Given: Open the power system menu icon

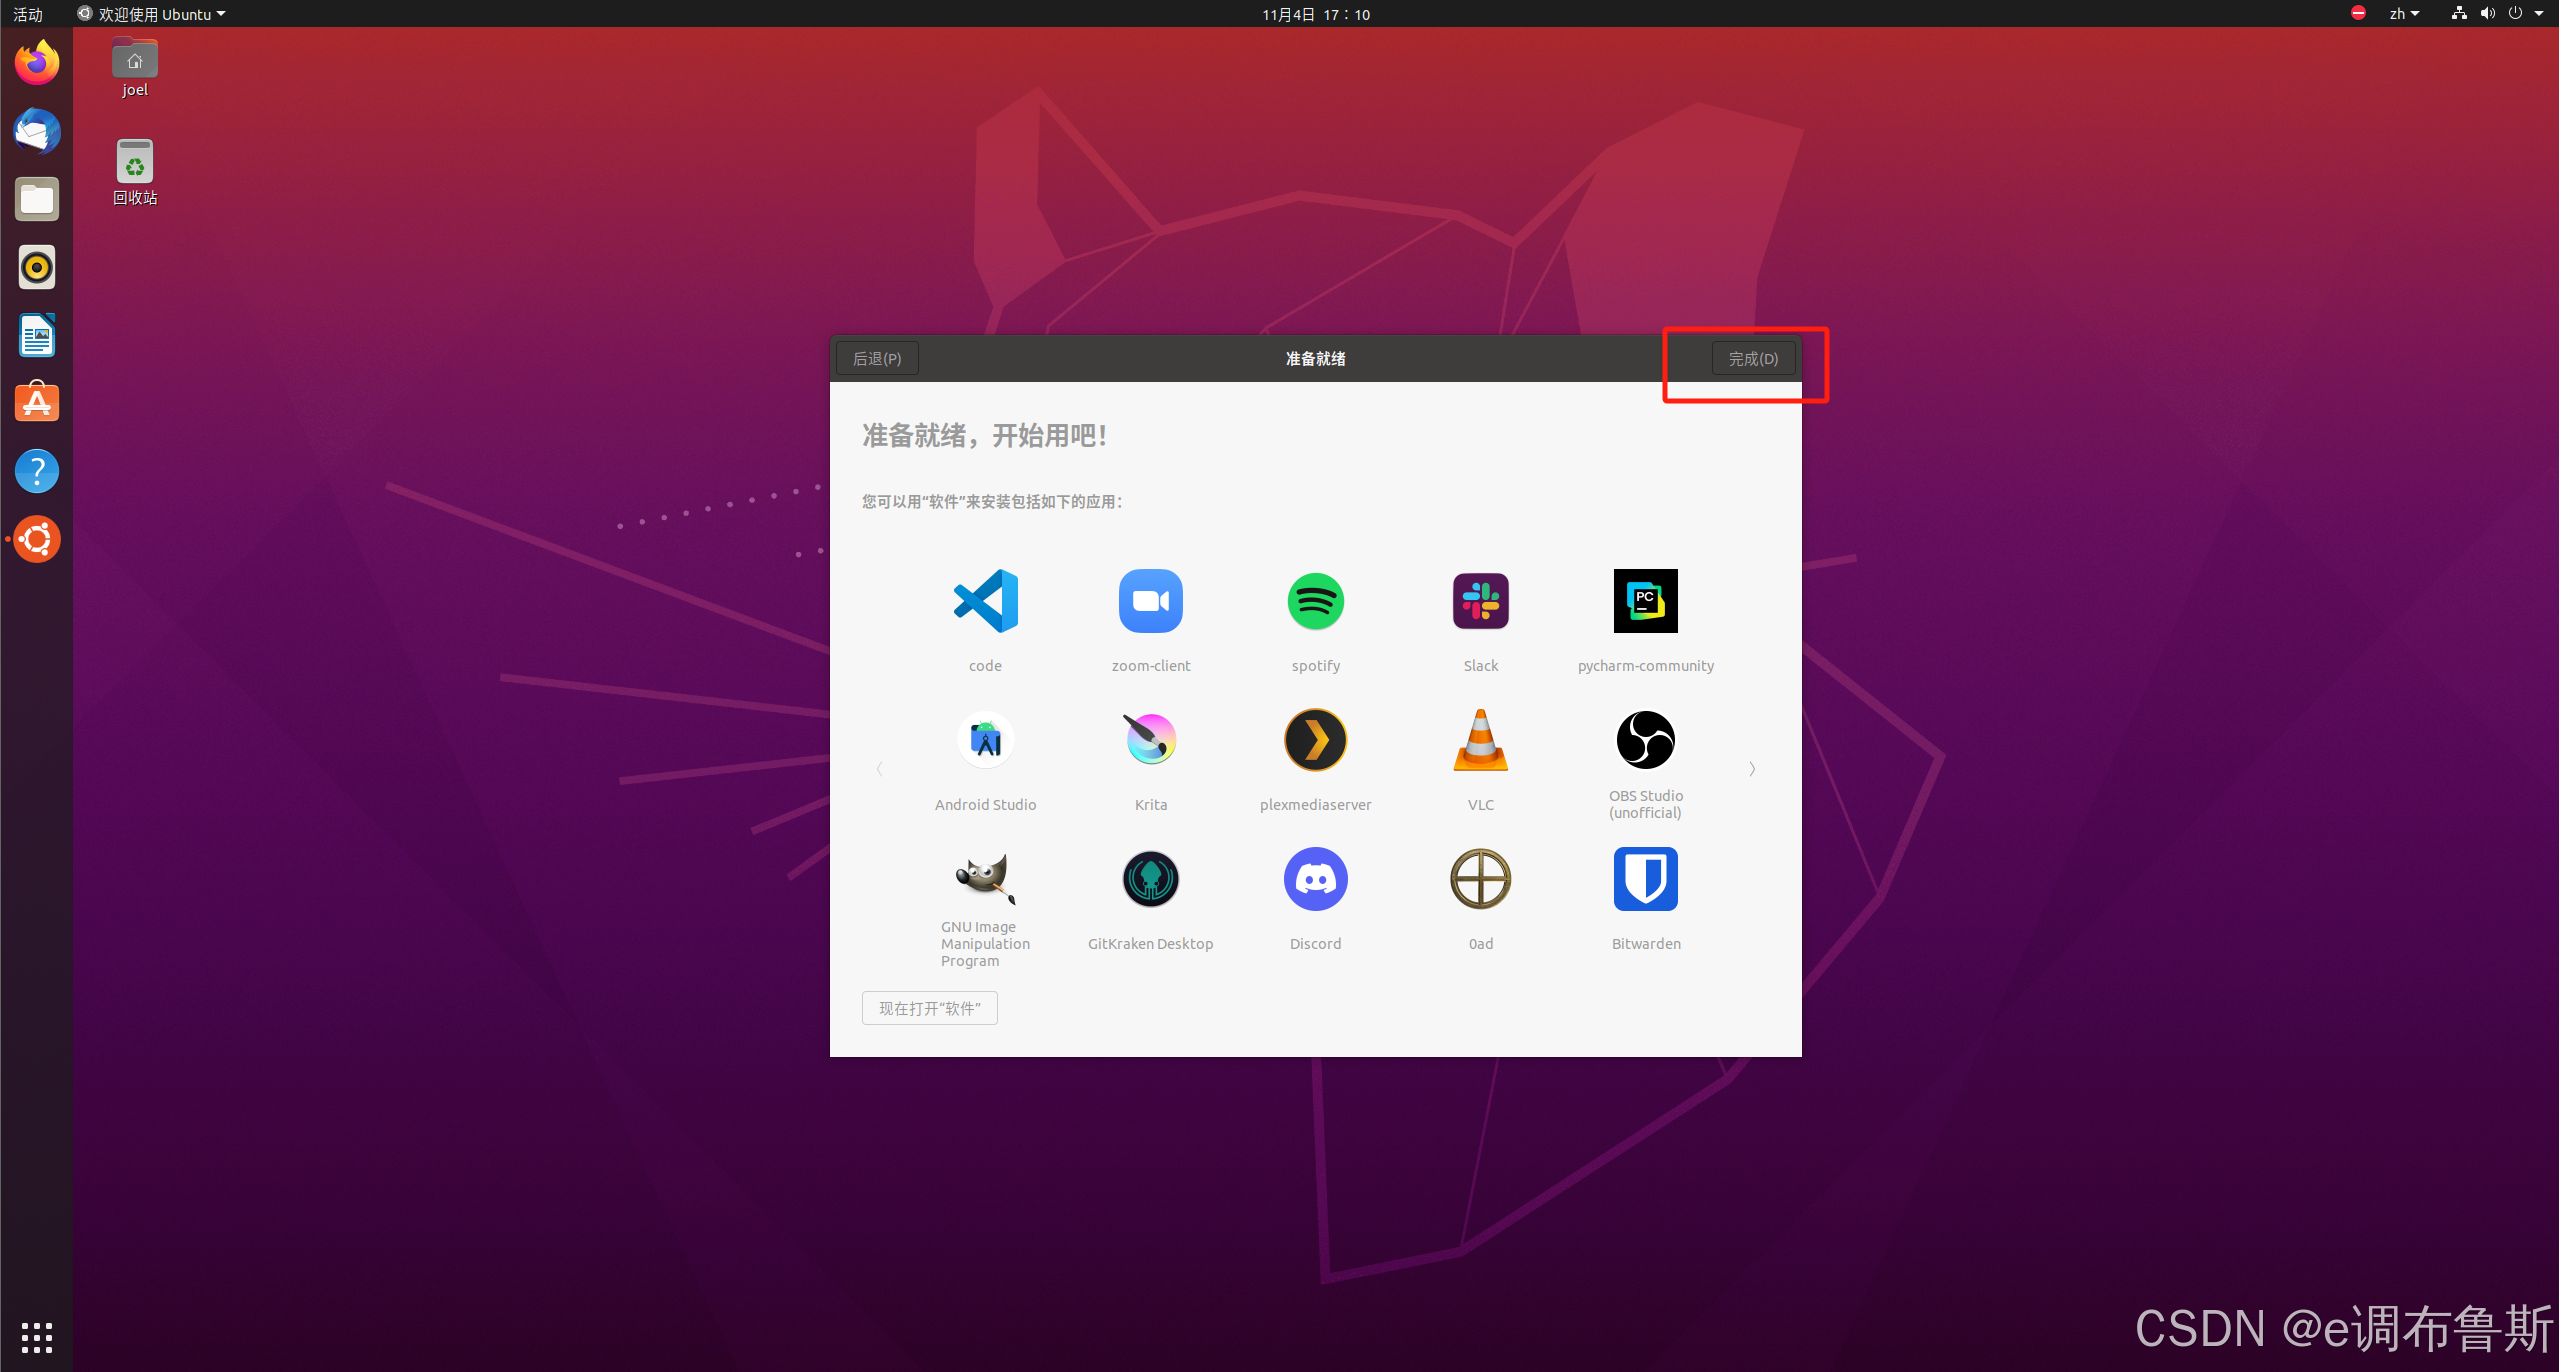Looking at the screenshot, I should [x=2515, y=13].
